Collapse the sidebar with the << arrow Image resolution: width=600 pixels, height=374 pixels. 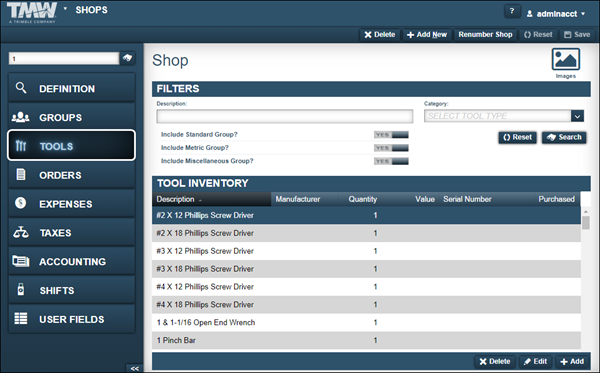(x=134, y=368)
